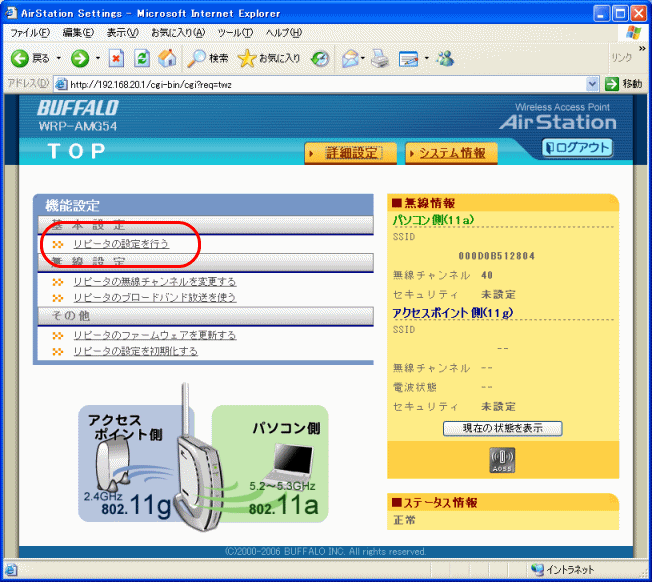Open the Forward button history dropdown arrow
This screenshot has height=582, width=652.
98,58
